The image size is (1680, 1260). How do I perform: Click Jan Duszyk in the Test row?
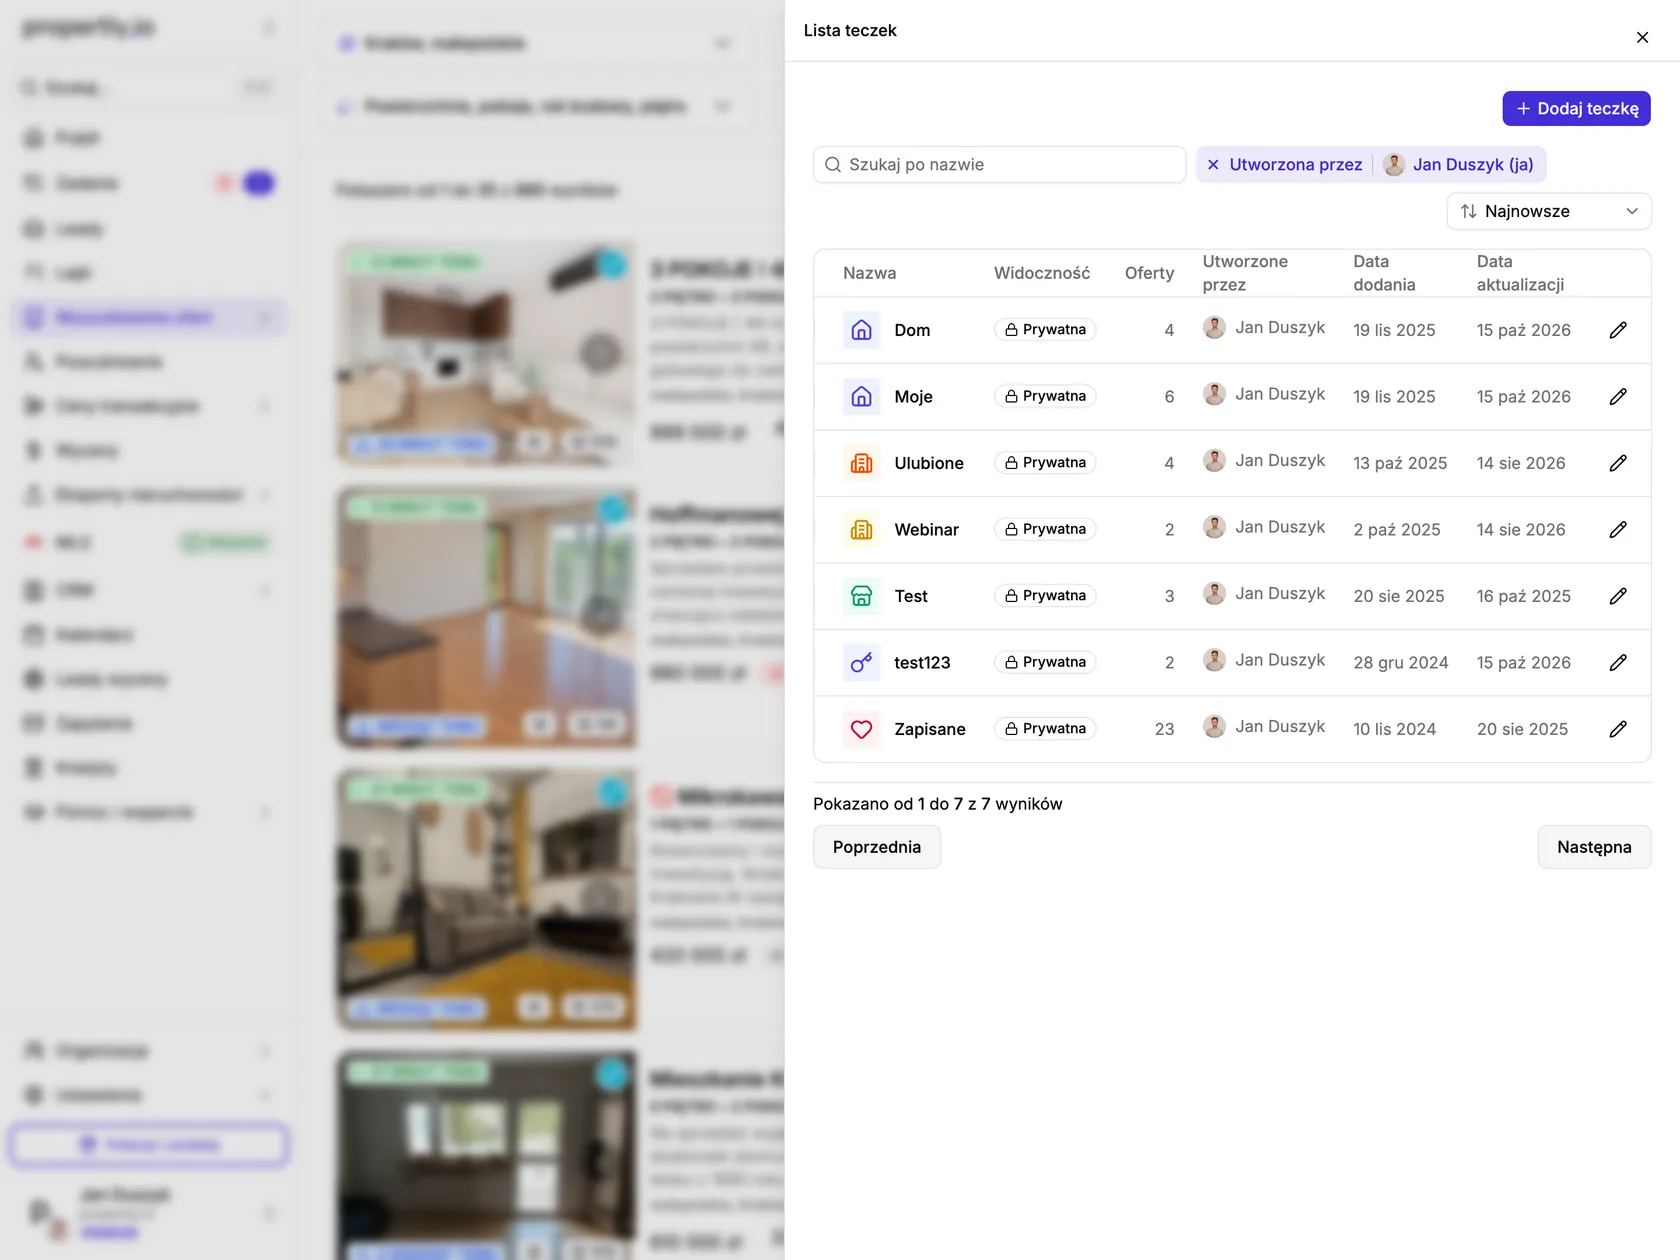(x=1264, y=594)
